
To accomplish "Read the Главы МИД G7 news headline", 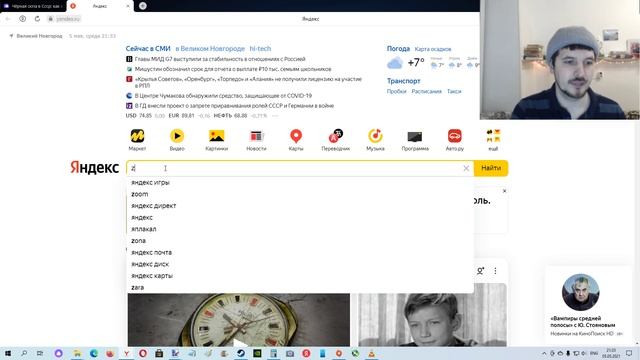I will coord(220,59).
